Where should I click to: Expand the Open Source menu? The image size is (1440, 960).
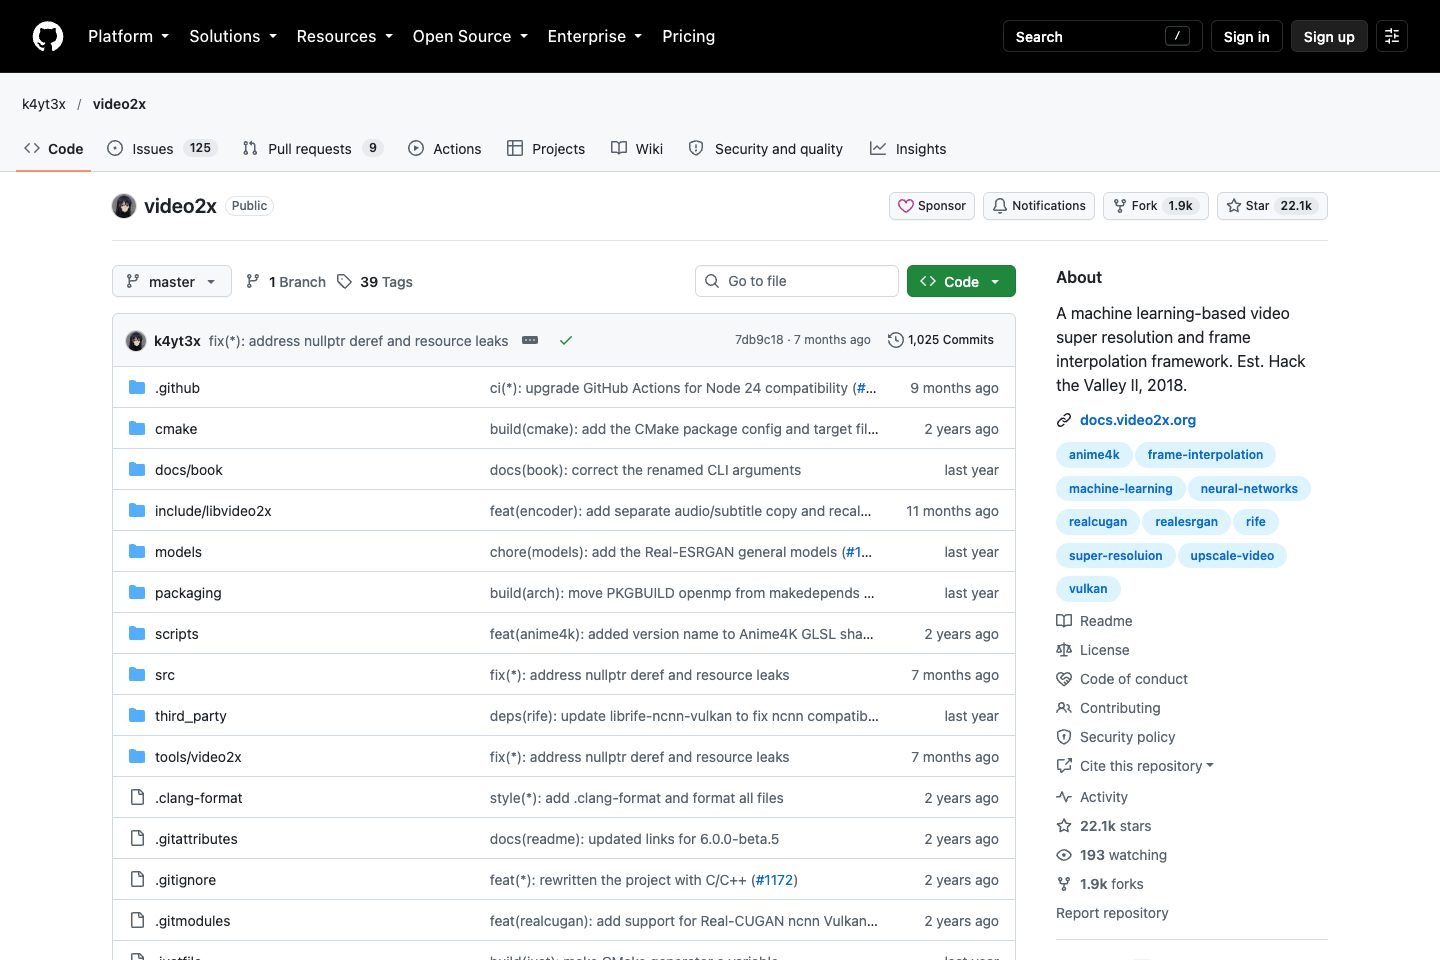[470, 36]
